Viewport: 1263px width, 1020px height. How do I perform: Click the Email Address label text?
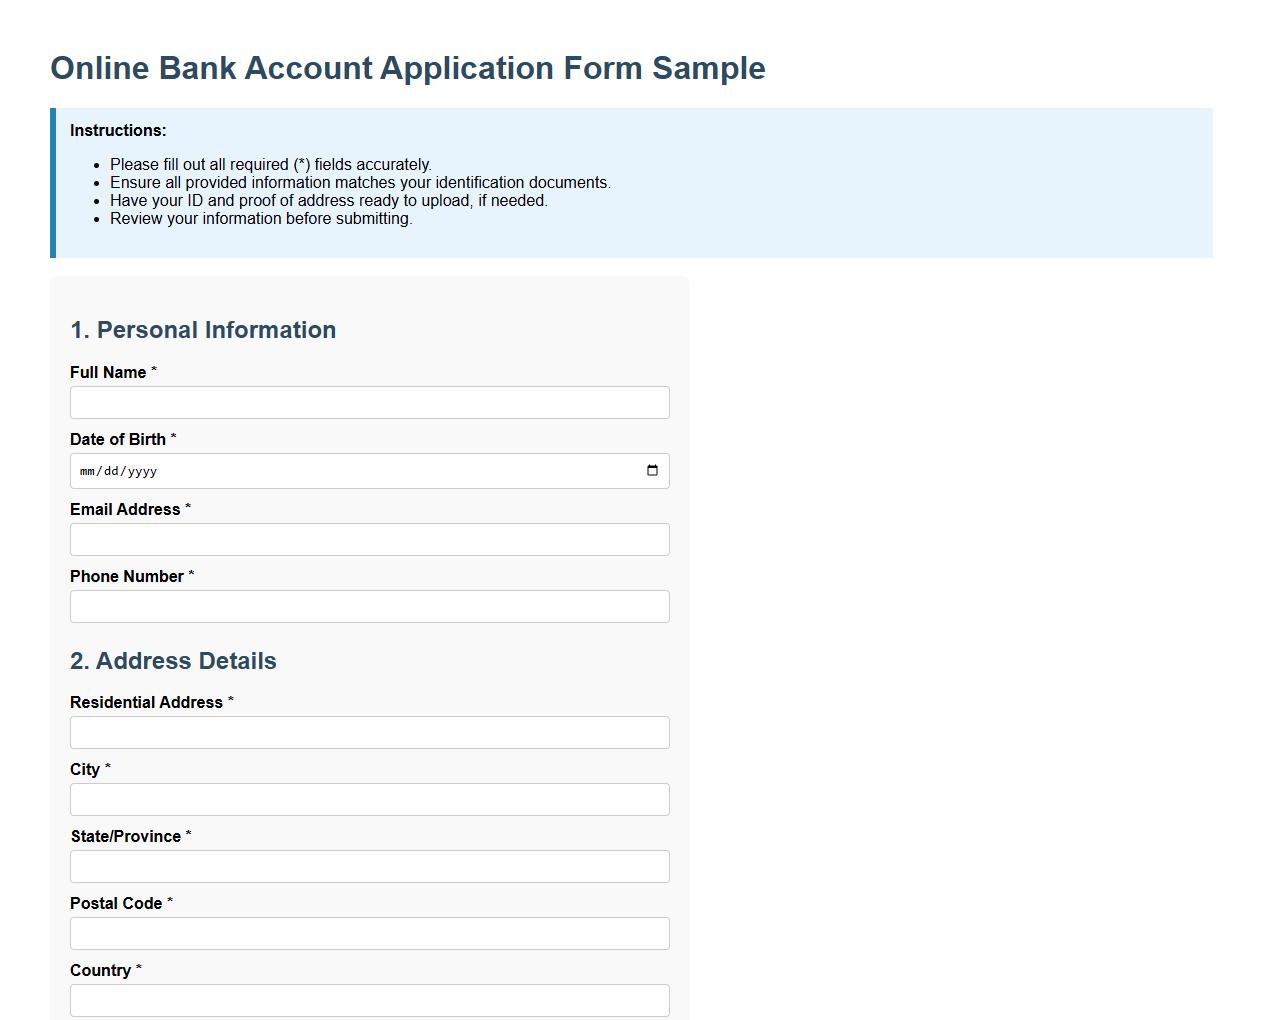pos(122,509)
